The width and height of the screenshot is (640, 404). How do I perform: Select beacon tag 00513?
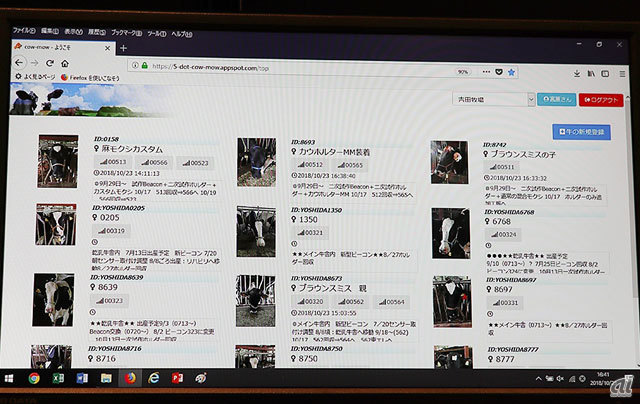click(113, 162)
